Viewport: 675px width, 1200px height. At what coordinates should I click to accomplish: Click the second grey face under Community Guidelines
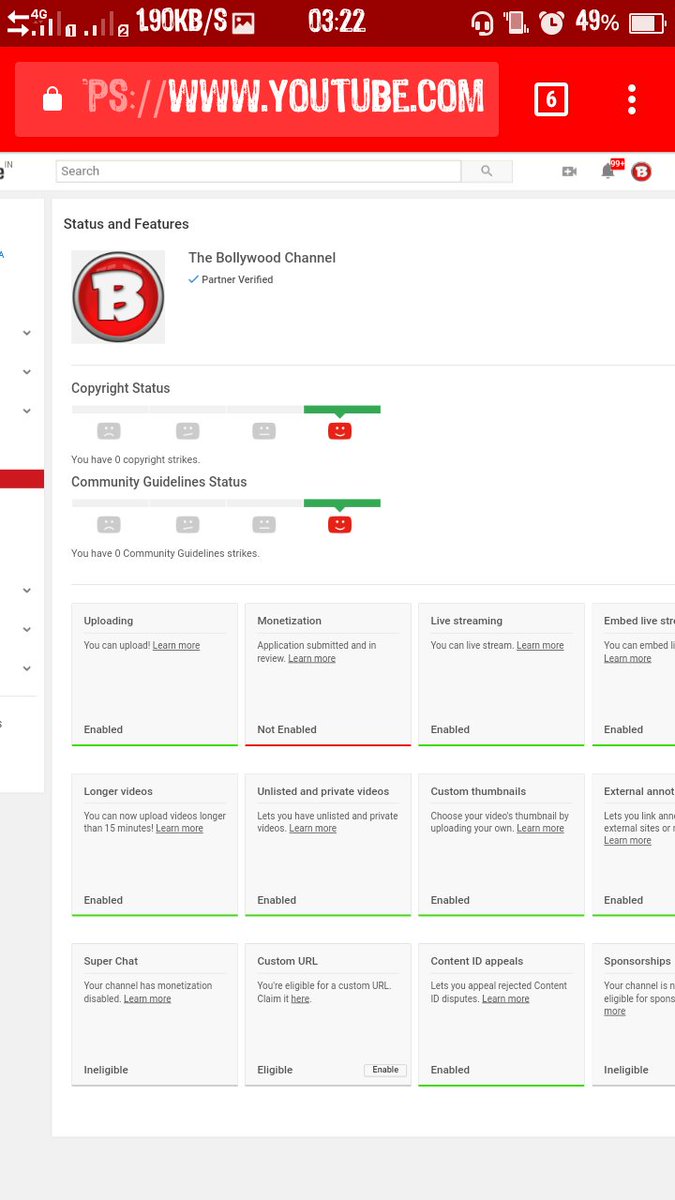pyautogui.click(x=188, y=524)
